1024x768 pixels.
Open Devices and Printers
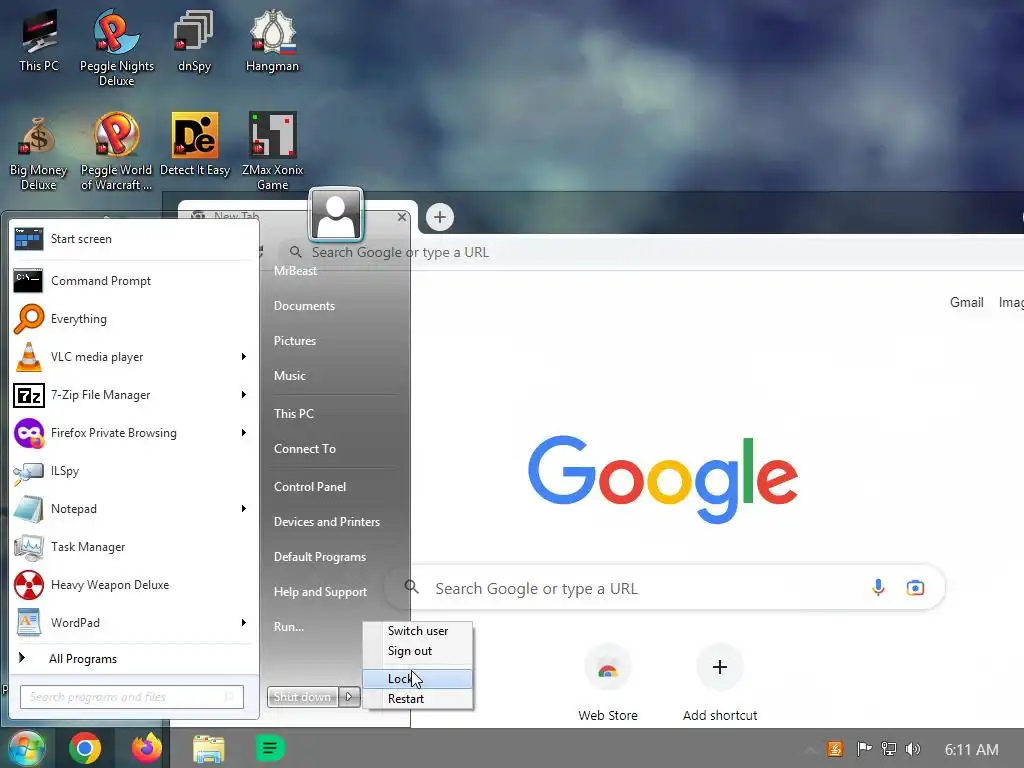pos(327,522)
